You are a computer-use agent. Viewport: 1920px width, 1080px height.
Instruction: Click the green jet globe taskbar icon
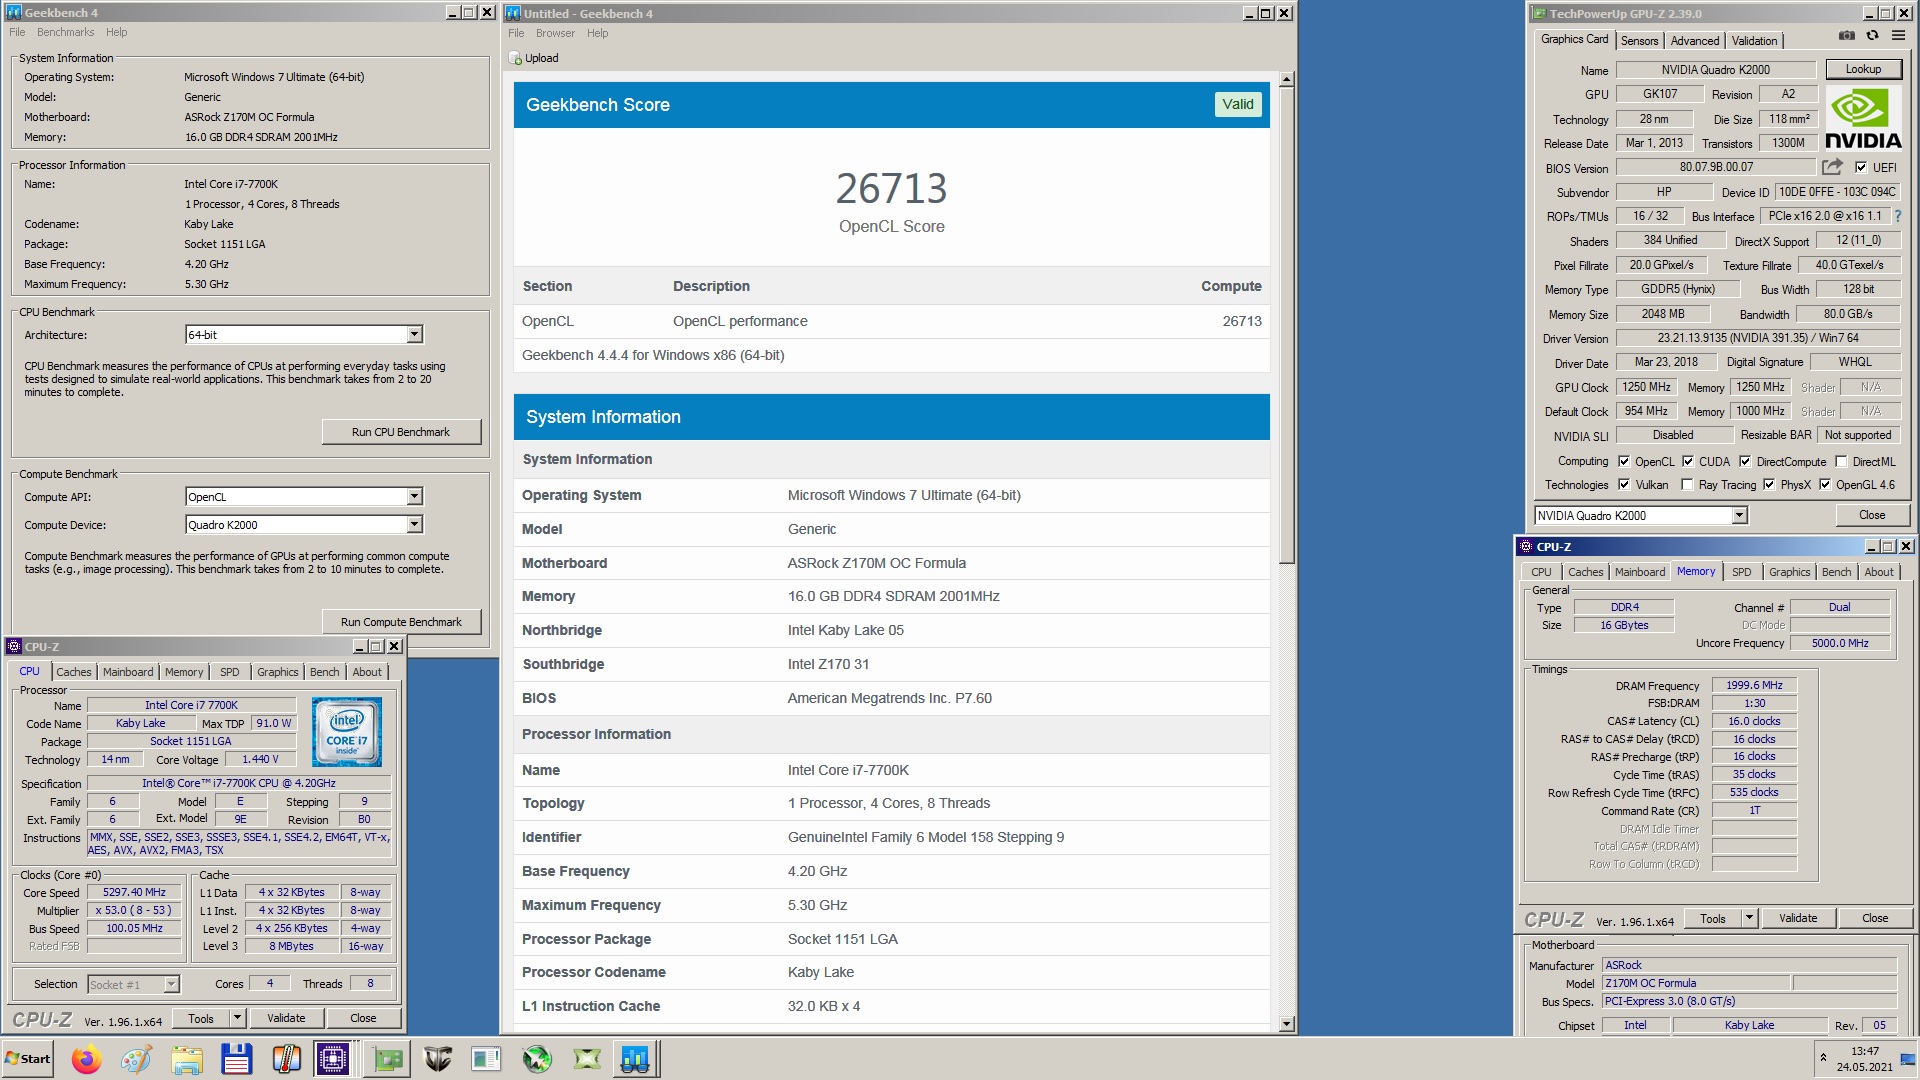click(x=537, y=1059)
